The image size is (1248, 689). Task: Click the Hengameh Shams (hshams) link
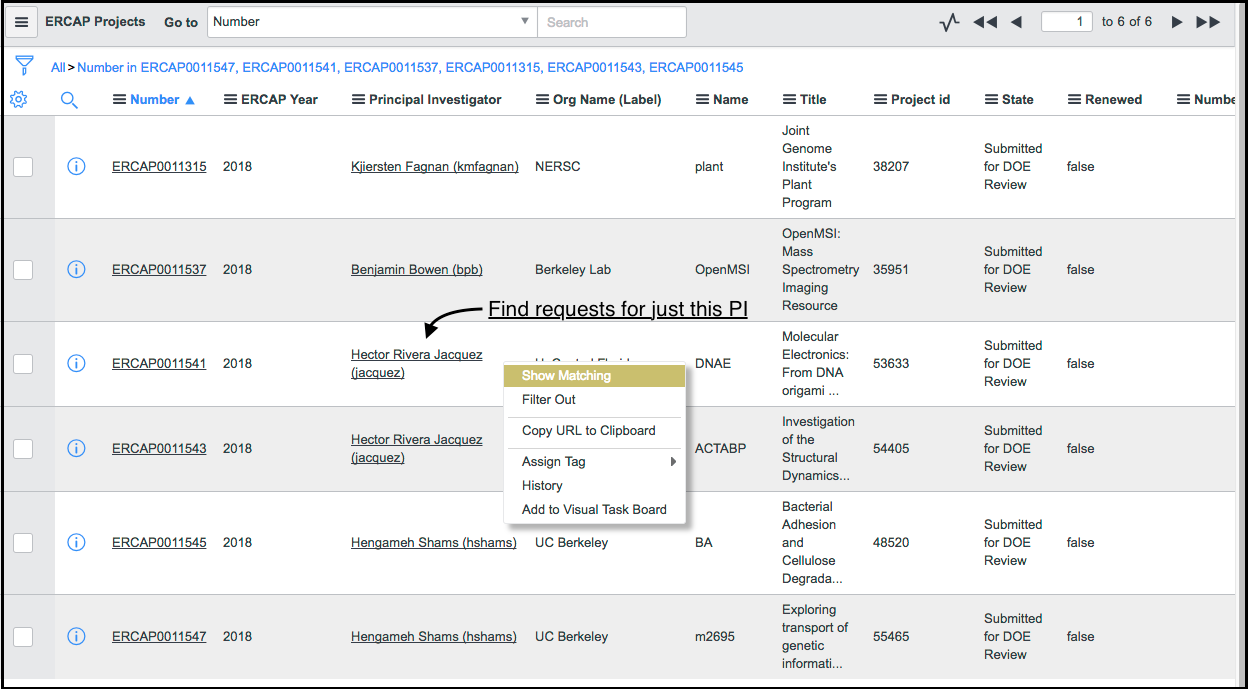click(x=433, y=542)
